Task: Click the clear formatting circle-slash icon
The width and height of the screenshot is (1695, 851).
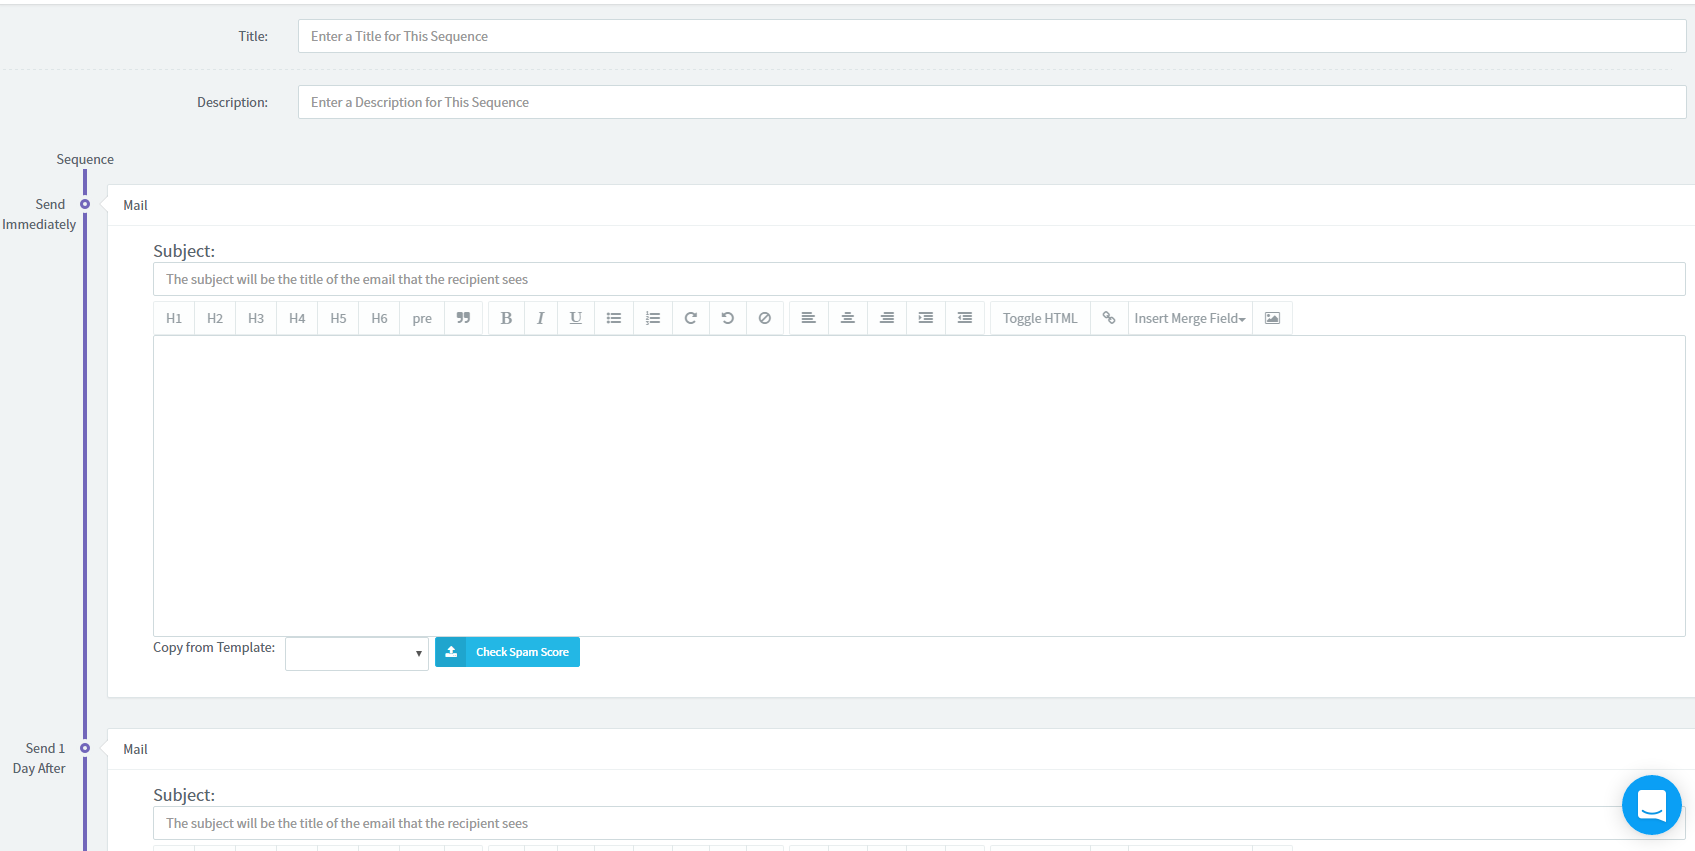Action: (x=765, y=318)
